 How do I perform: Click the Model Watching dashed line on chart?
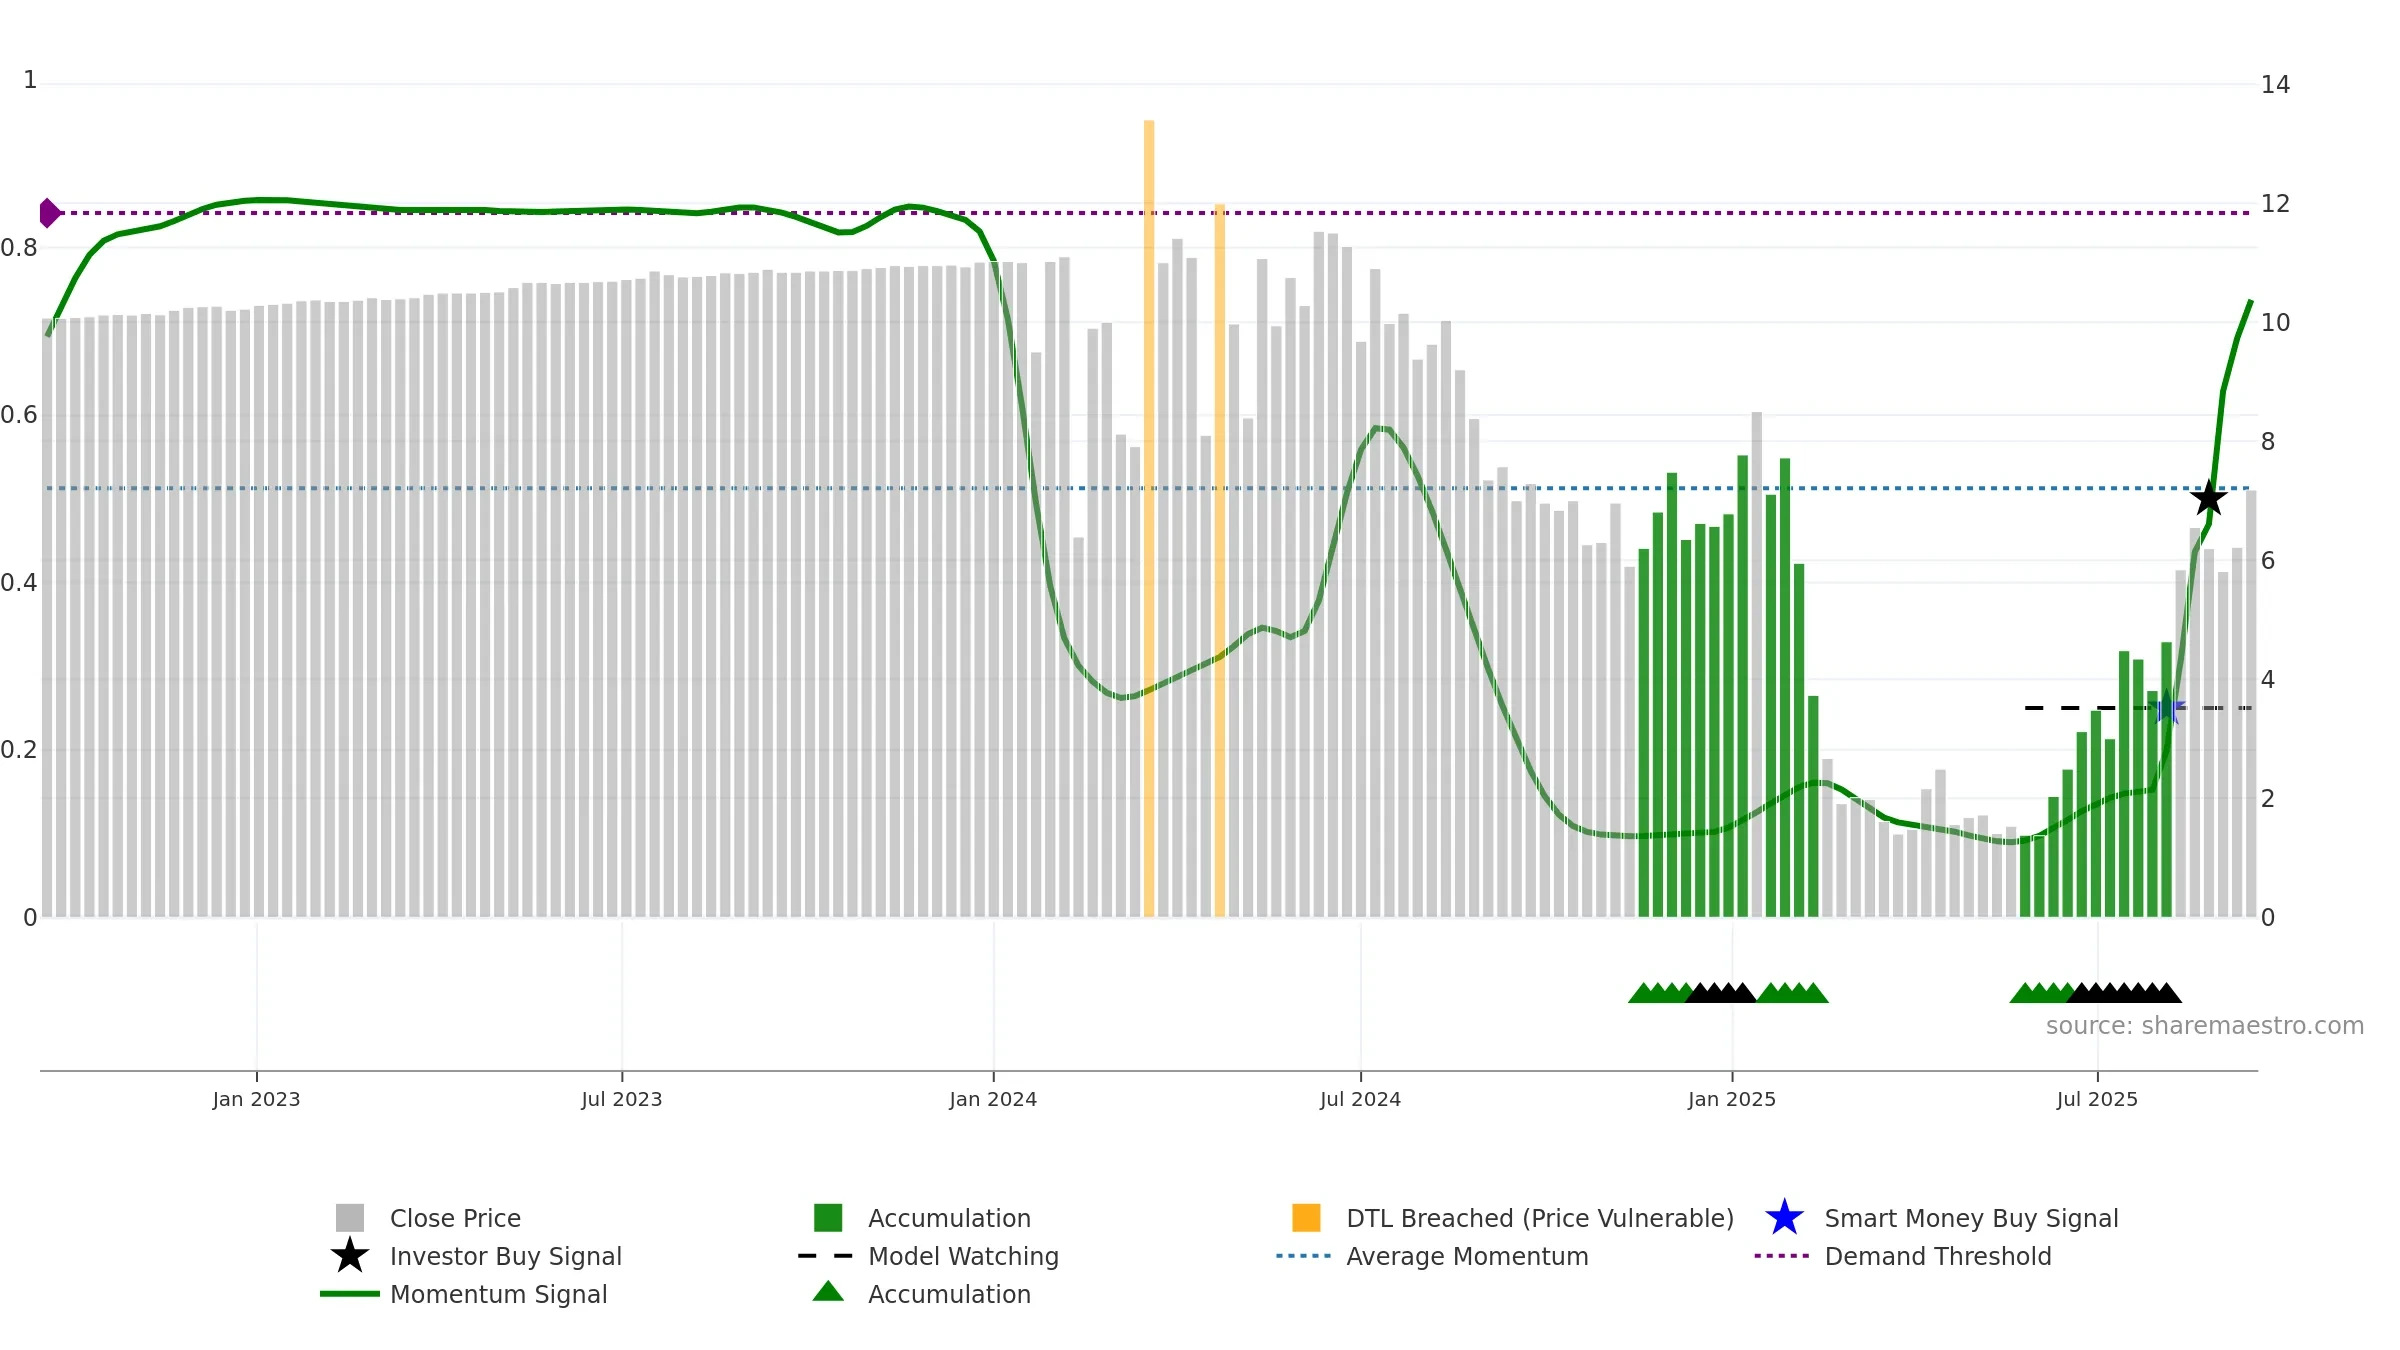2070,708
